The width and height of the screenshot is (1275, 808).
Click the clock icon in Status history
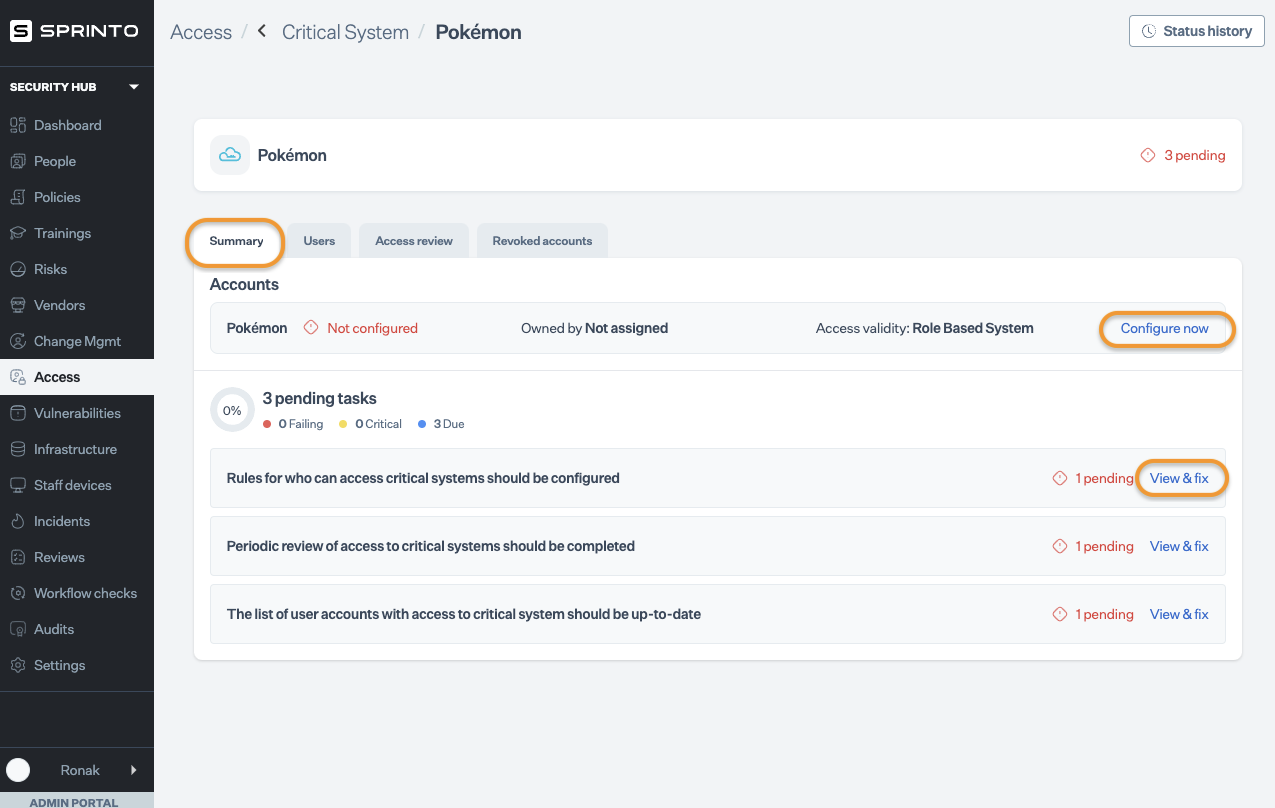1150,31
